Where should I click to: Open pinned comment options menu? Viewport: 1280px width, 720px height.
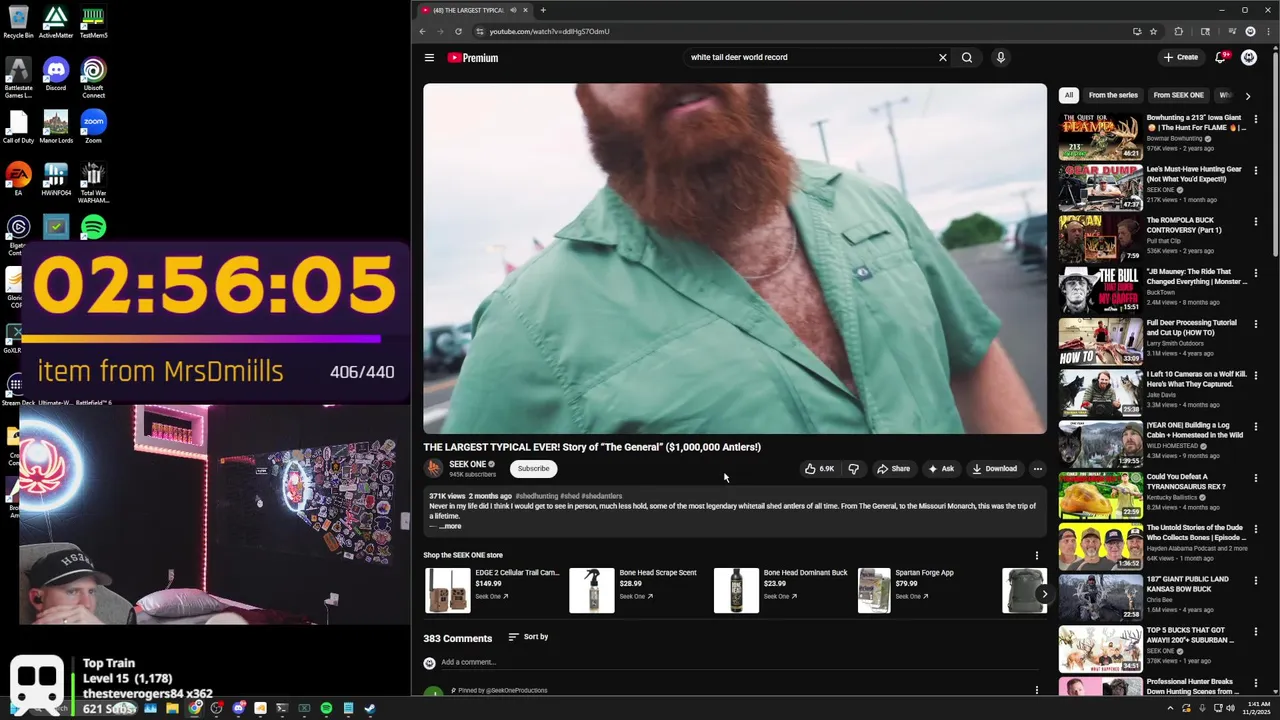pos(1036,690)
